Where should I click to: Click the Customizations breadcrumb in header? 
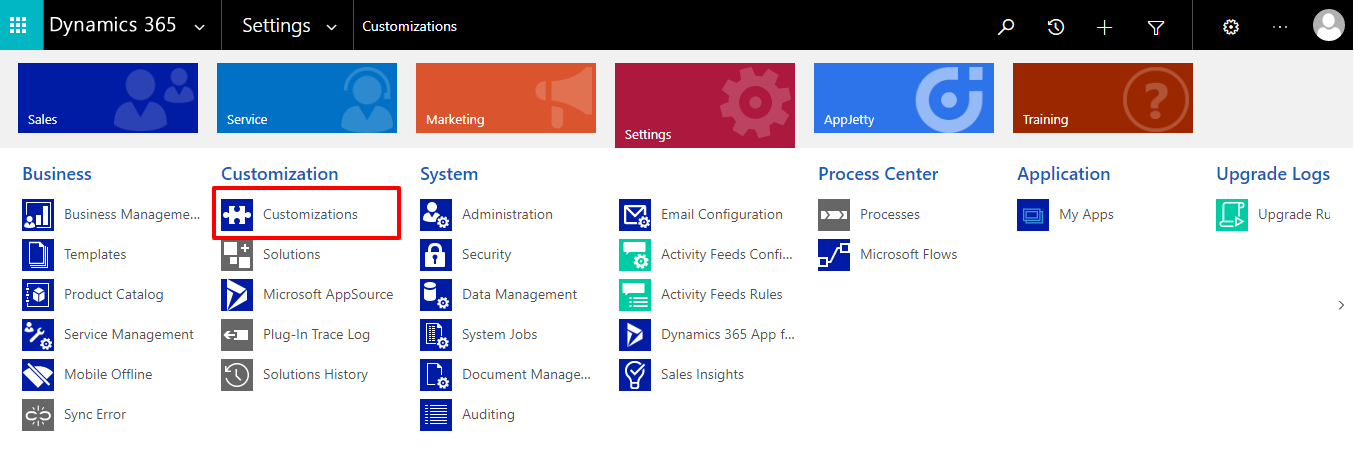click(x=409, y=27)
